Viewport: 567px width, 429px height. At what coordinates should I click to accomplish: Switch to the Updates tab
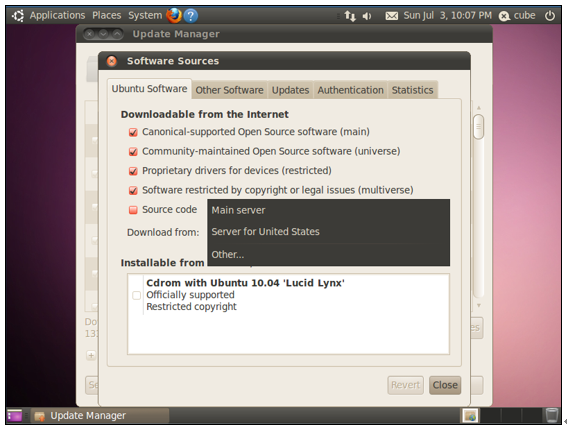[x=290, y=90]
